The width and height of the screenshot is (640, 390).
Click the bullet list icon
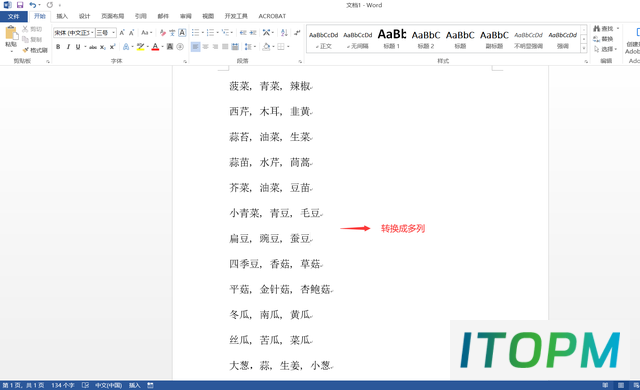coord(196,33)
